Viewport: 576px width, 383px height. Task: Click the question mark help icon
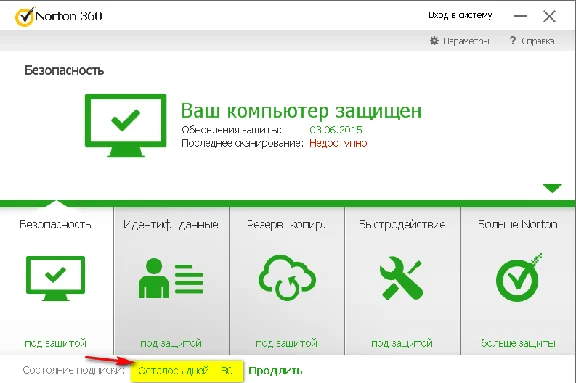click(x=513, y=40)
